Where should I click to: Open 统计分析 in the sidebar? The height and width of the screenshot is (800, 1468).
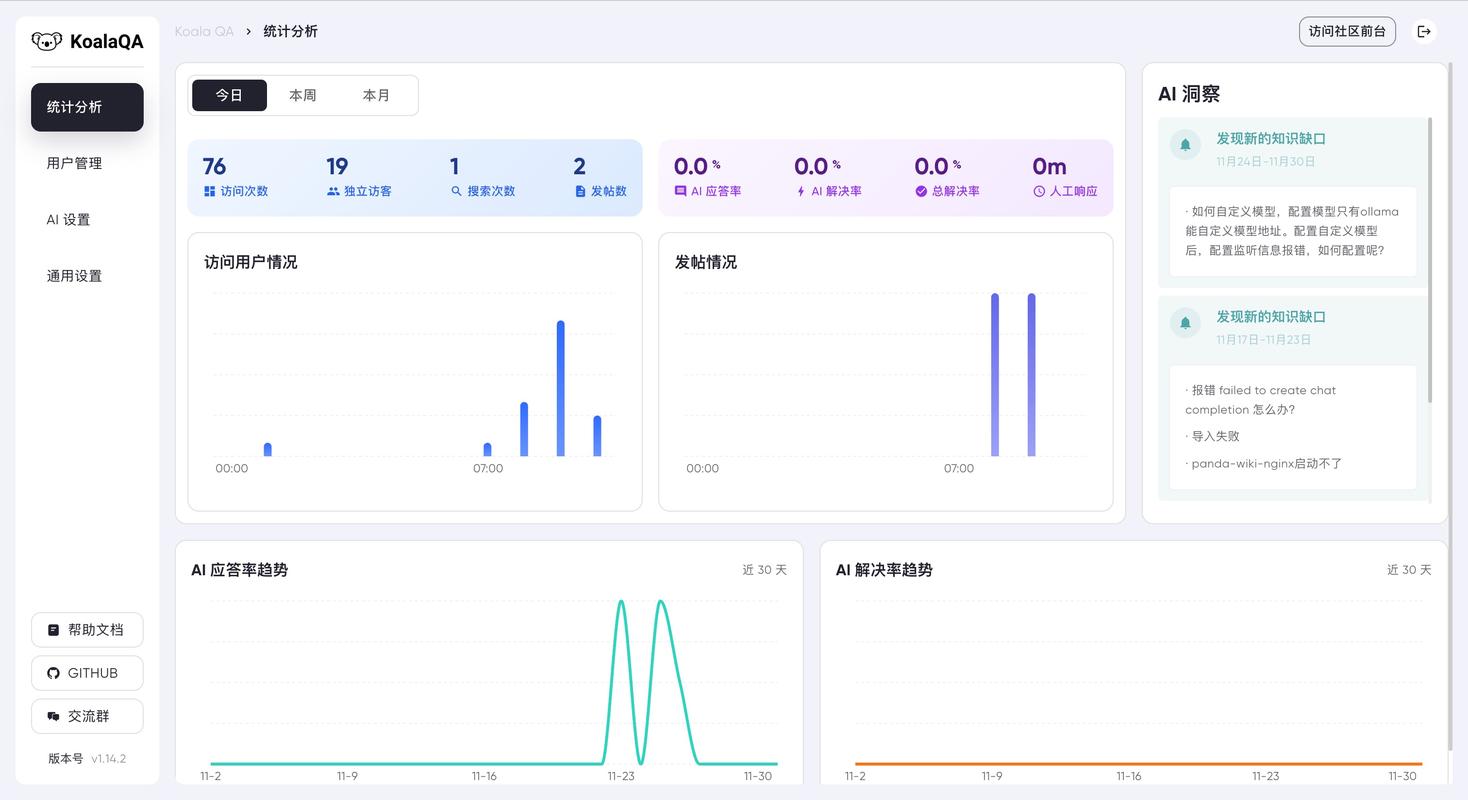coord(87,107)
